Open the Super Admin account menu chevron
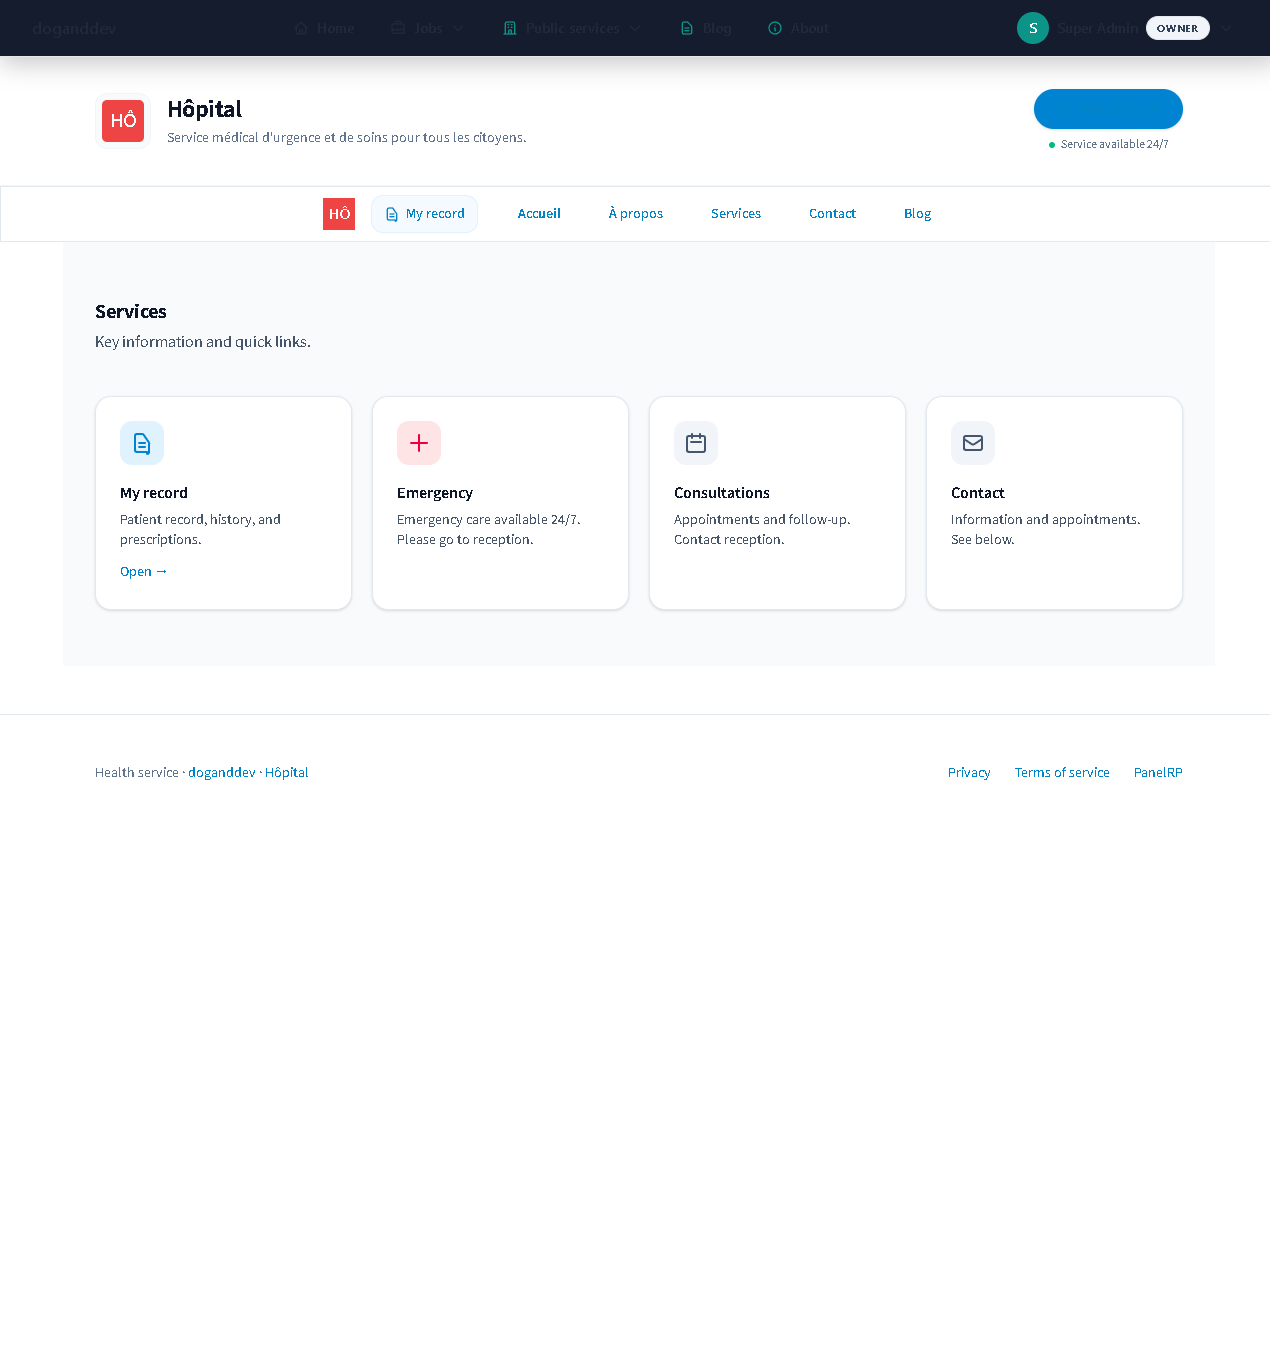The image size is (1270, 1361). [x=1226, y=28]
